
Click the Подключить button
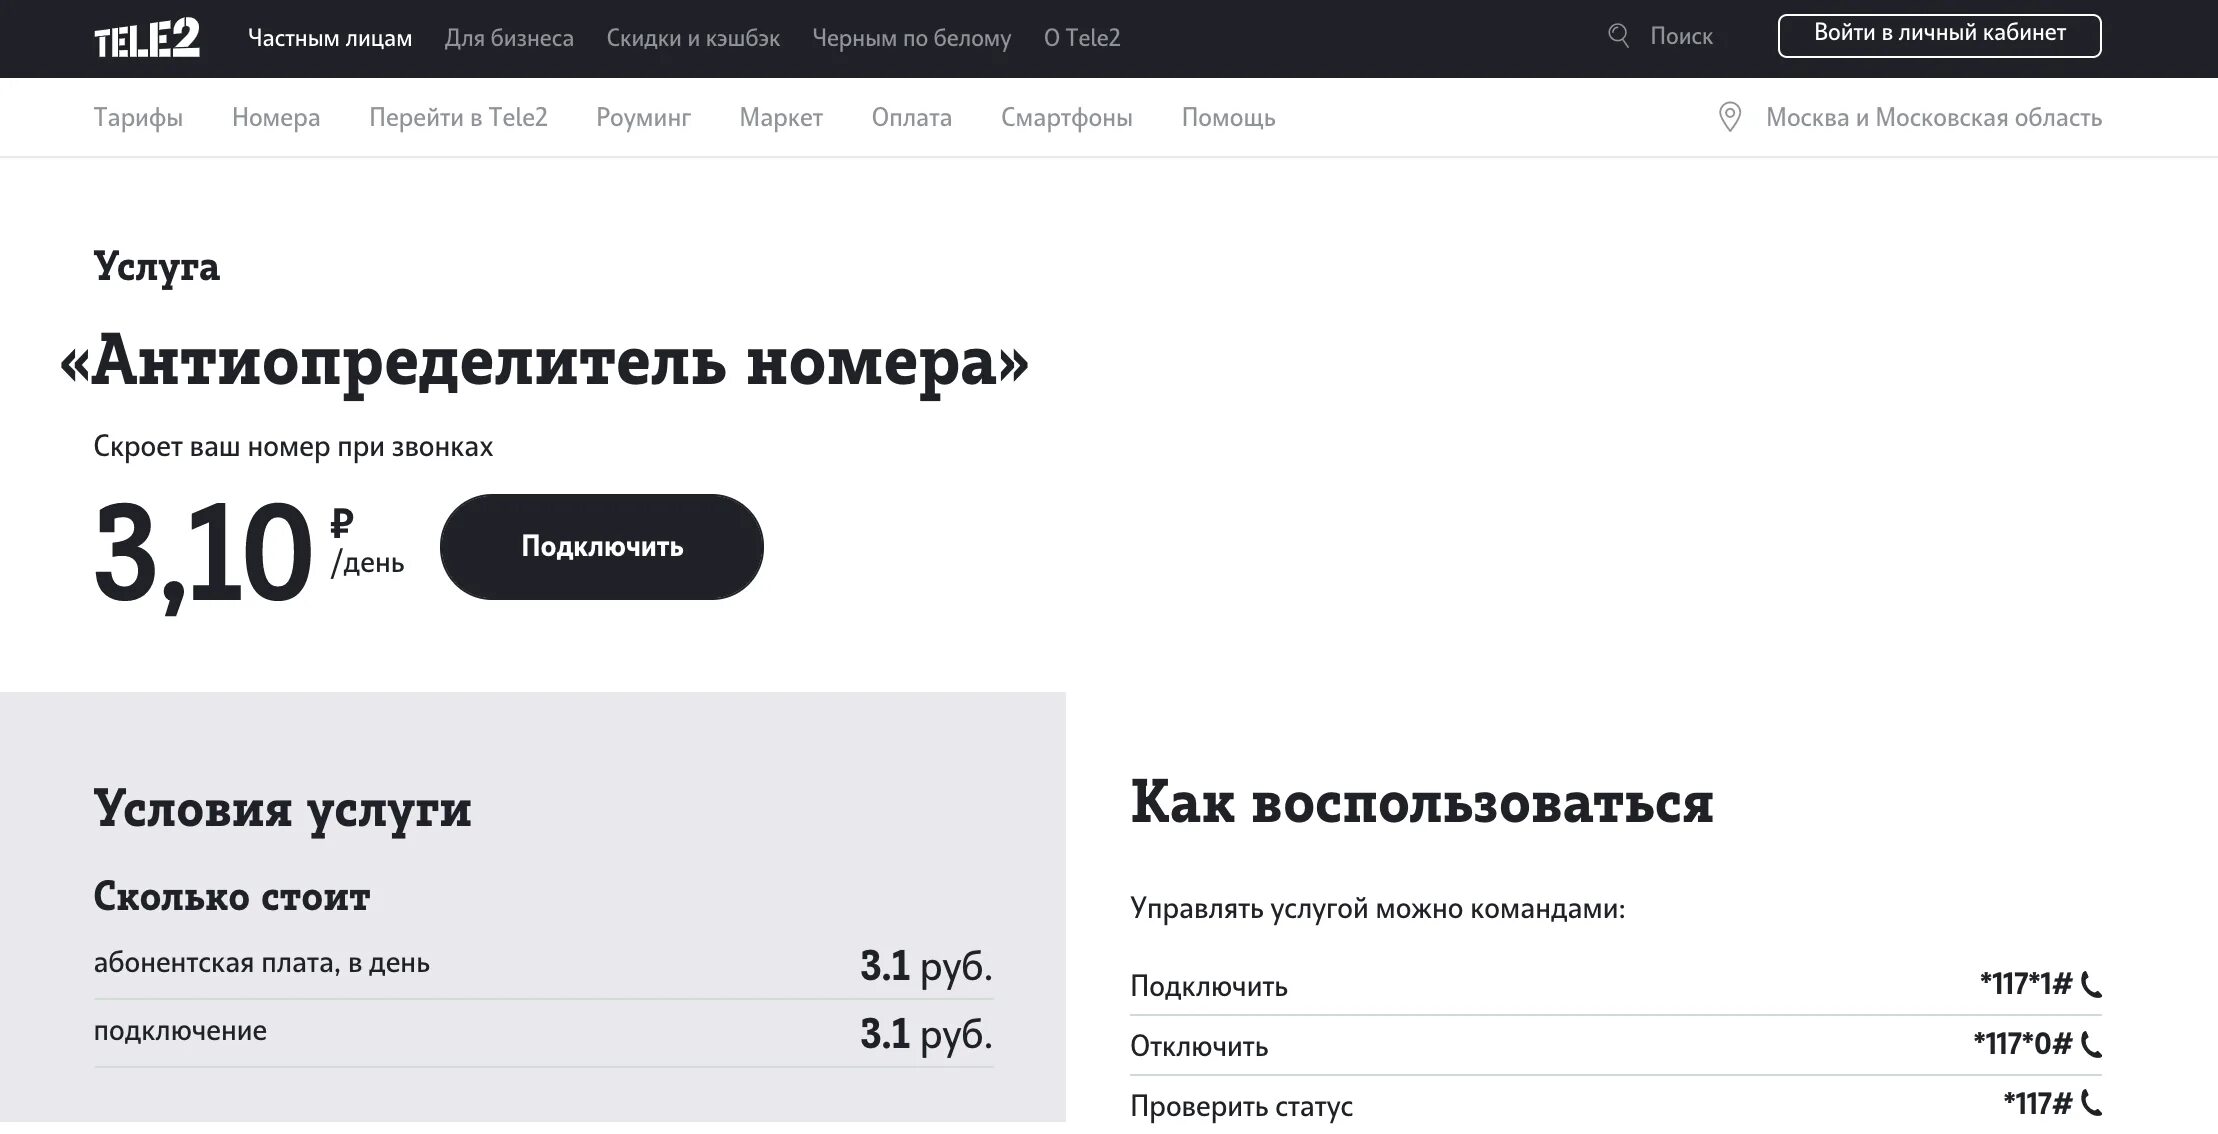point(602,547)
